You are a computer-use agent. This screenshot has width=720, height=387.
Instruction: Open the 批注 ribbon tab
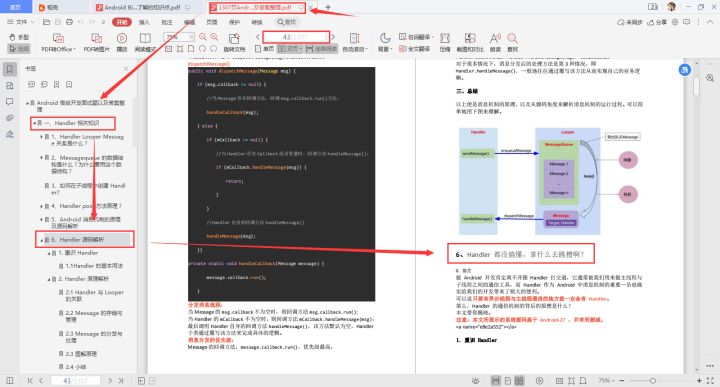[167, 22]
